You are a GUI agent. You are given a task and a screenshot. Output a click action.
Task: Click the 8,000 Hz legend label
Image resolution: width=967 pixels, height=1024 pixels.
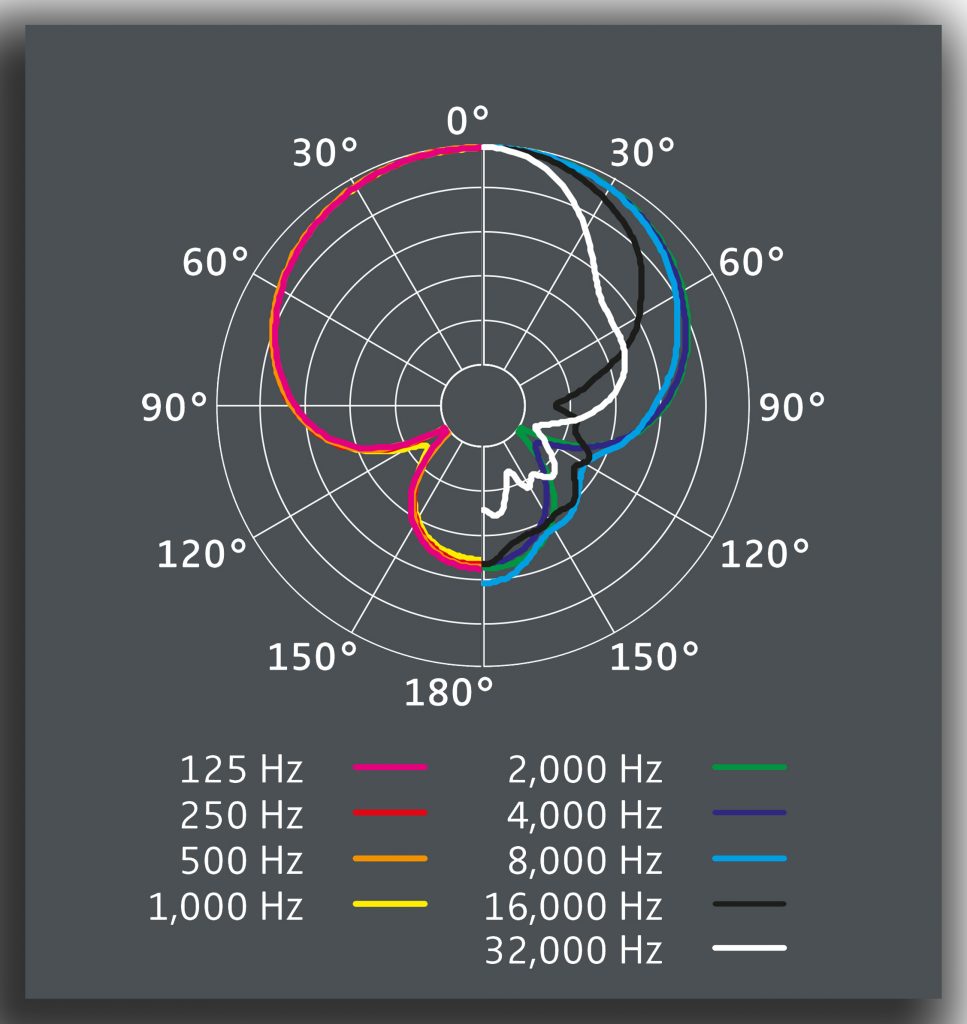click(584, 860)
